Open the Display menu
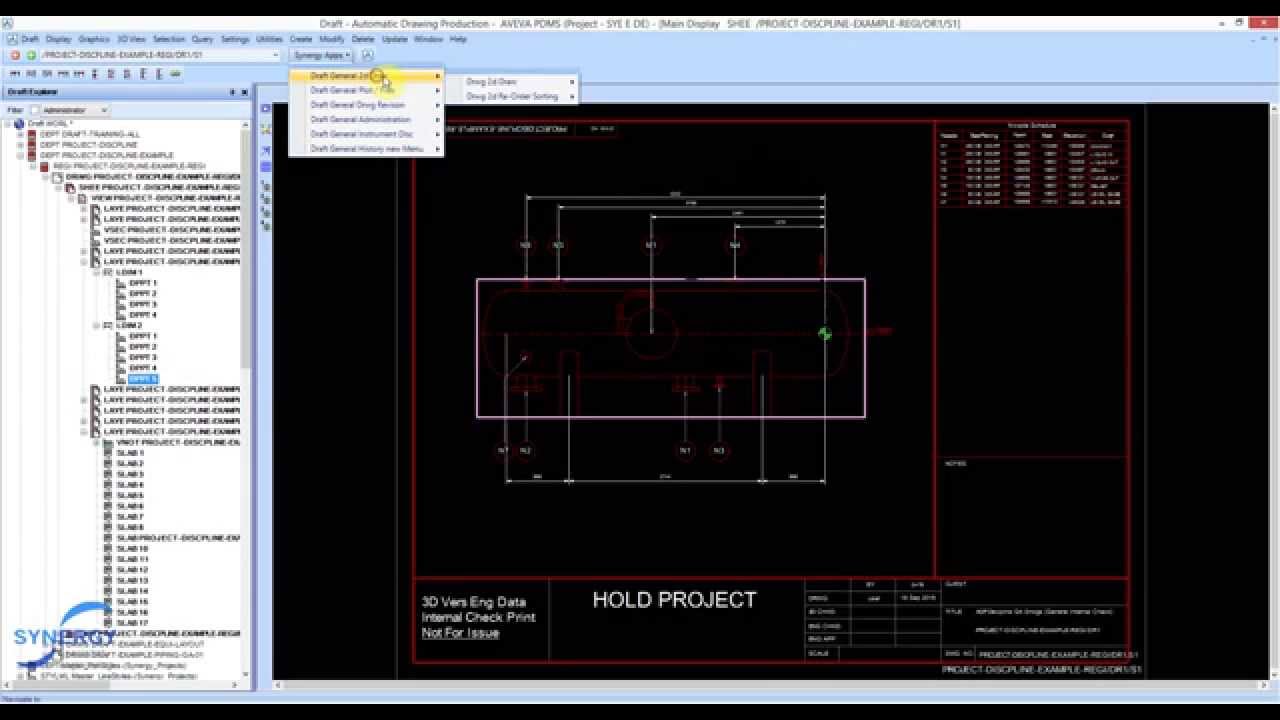 [58, 39]
